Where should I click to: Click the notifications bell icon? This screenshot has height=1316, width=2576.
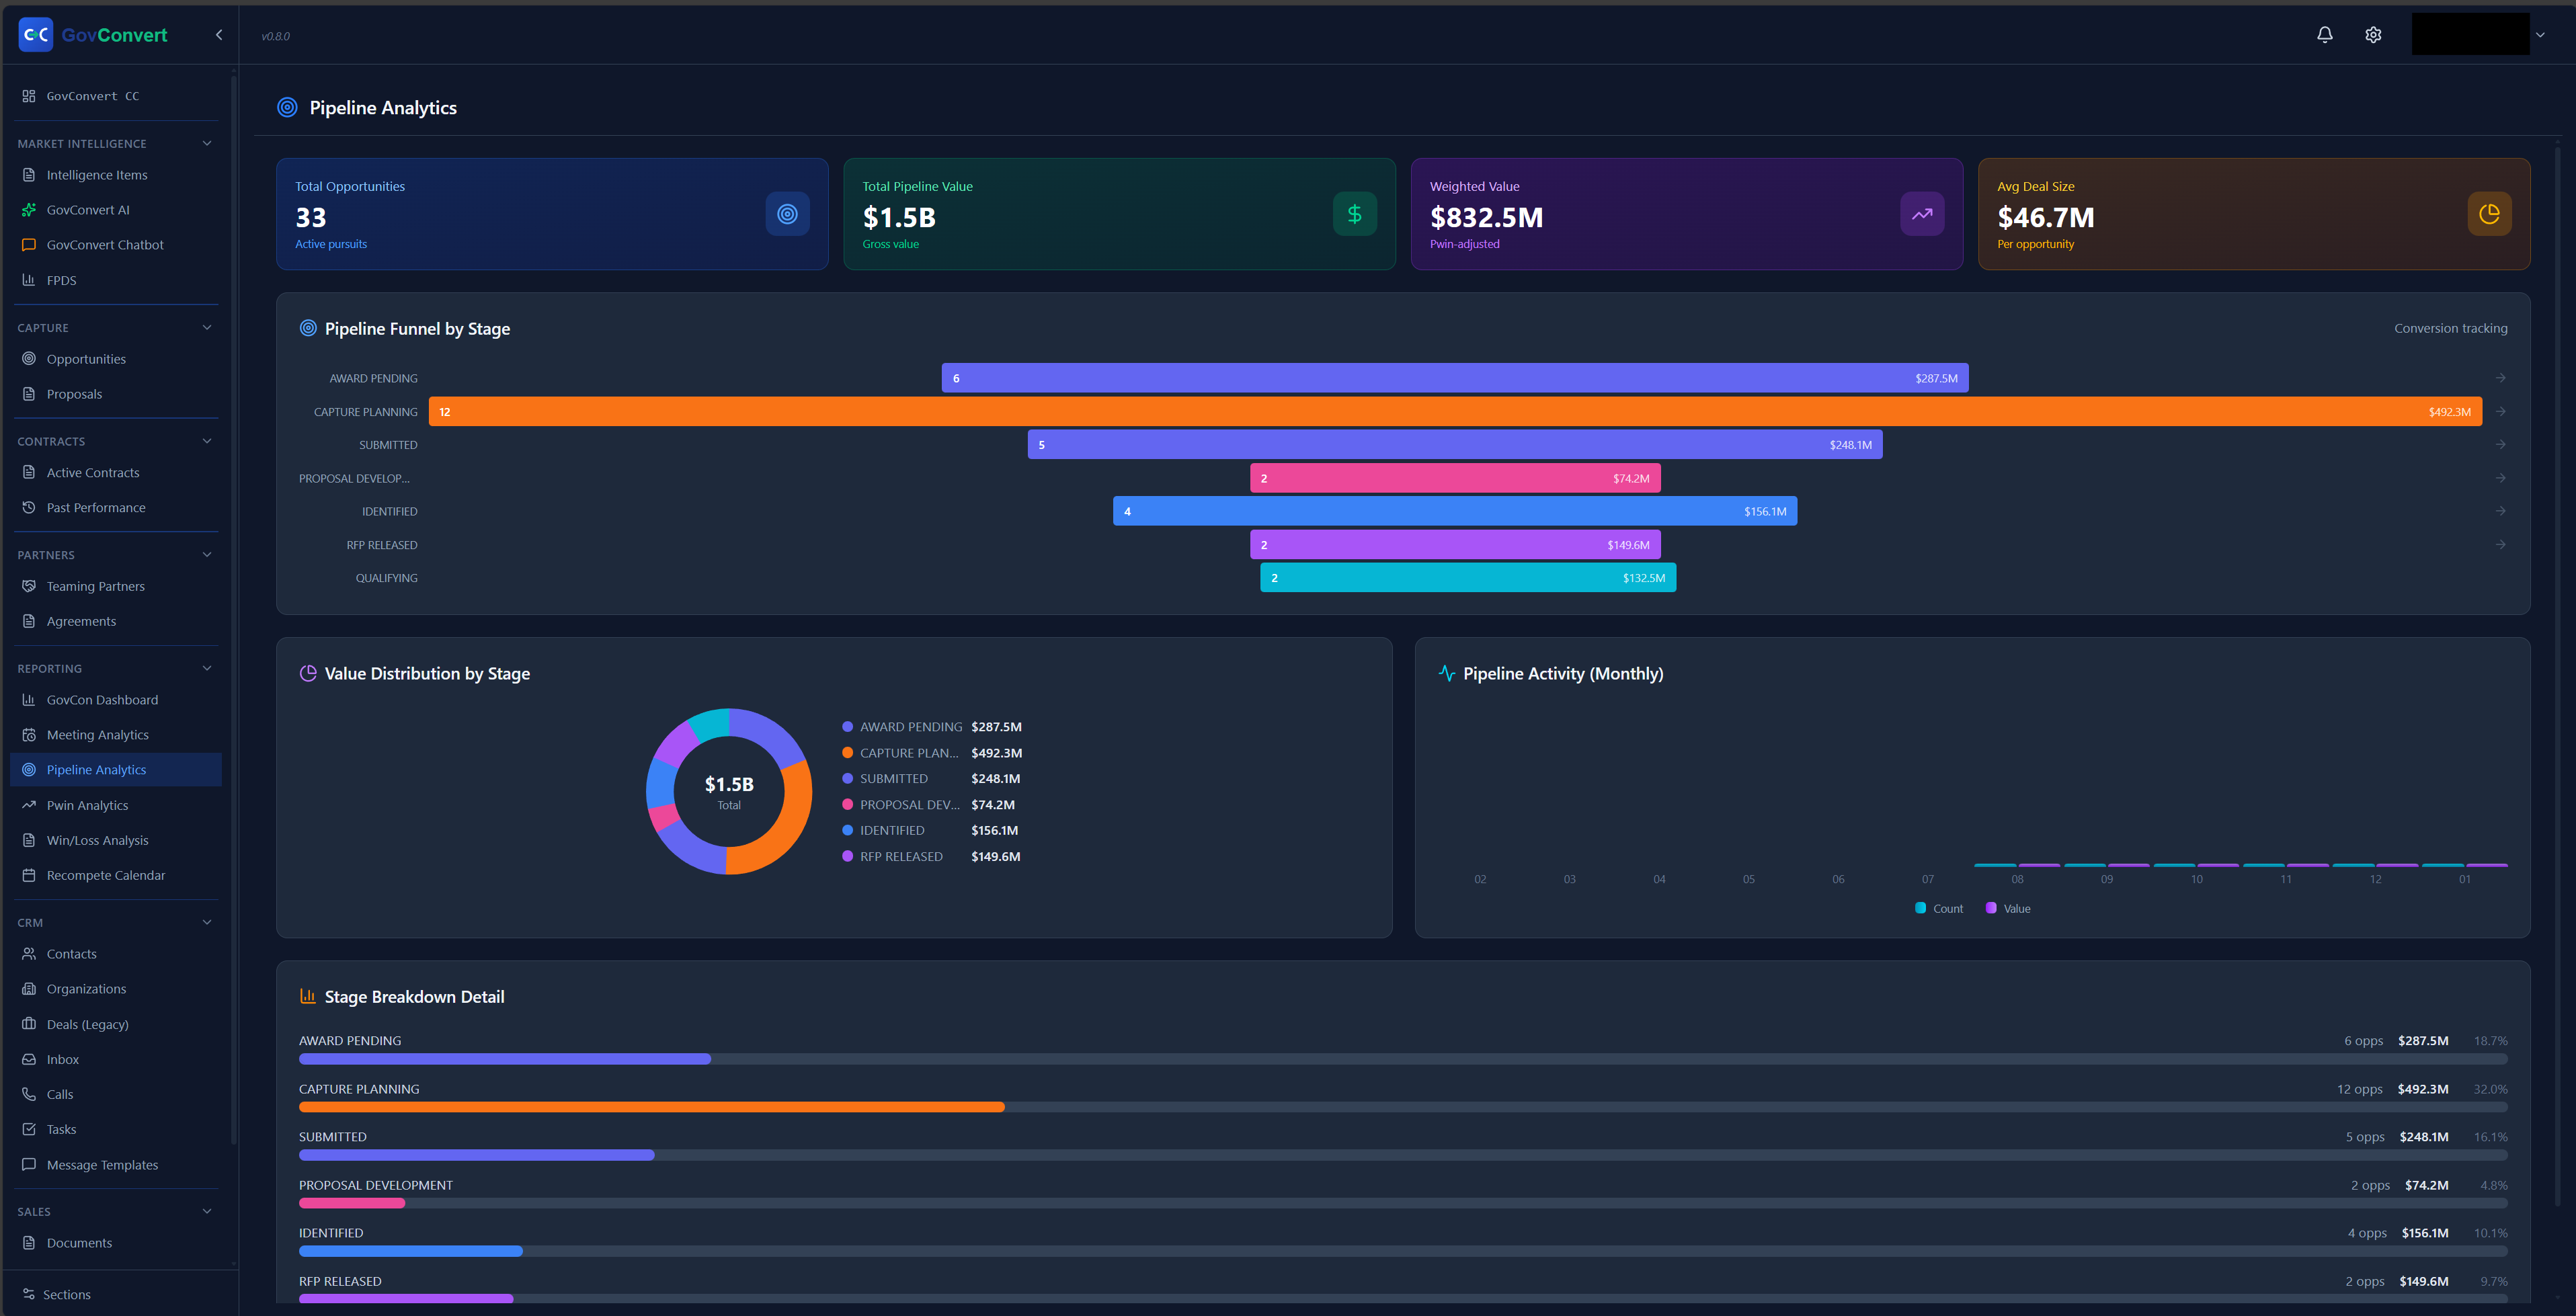(x=2324, y=35)
